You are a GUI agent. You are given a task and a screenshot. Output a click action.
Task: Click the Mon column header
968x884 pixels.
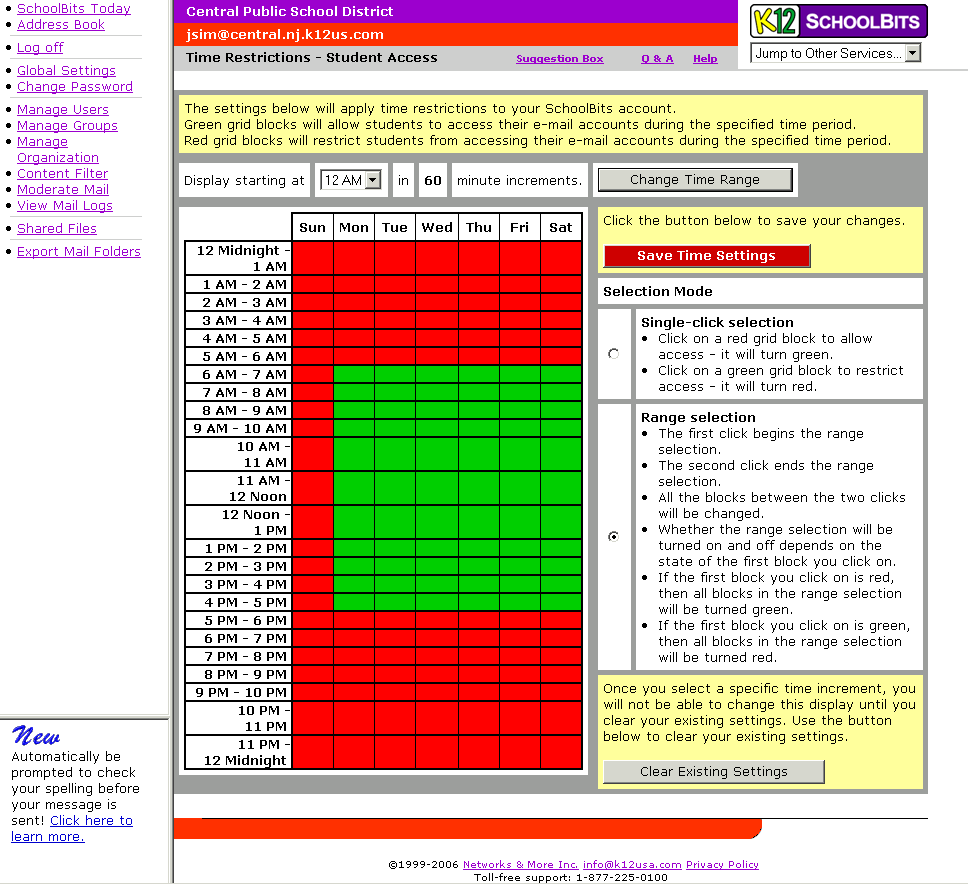[354, 227]
